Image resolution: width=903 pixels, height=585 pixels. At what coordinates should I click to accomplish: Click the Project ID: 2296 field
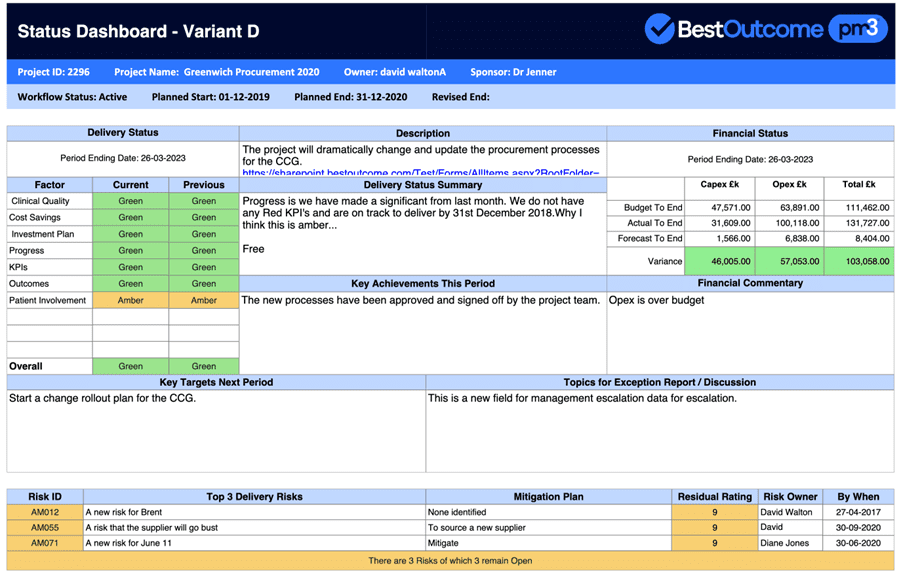54,72
